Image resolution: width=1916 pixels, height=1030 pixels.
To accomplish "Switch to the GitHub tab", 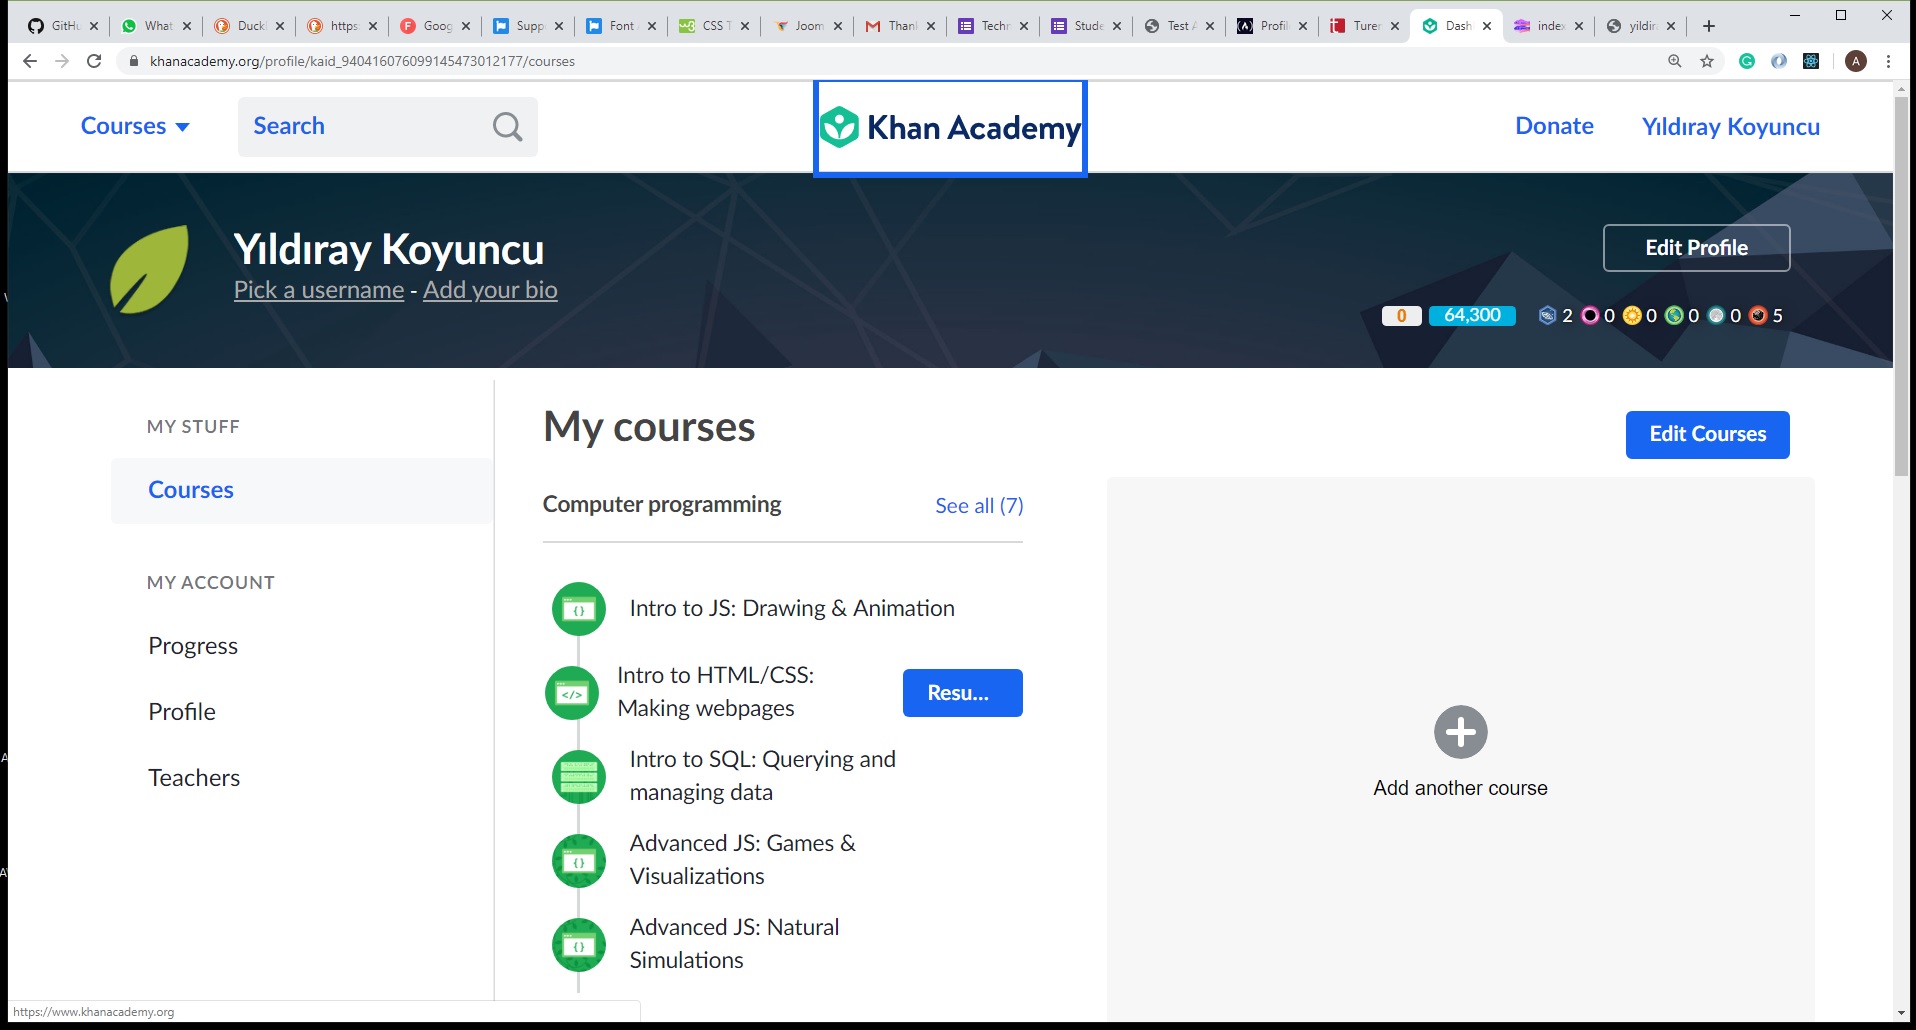I will [x=62, y=26].
